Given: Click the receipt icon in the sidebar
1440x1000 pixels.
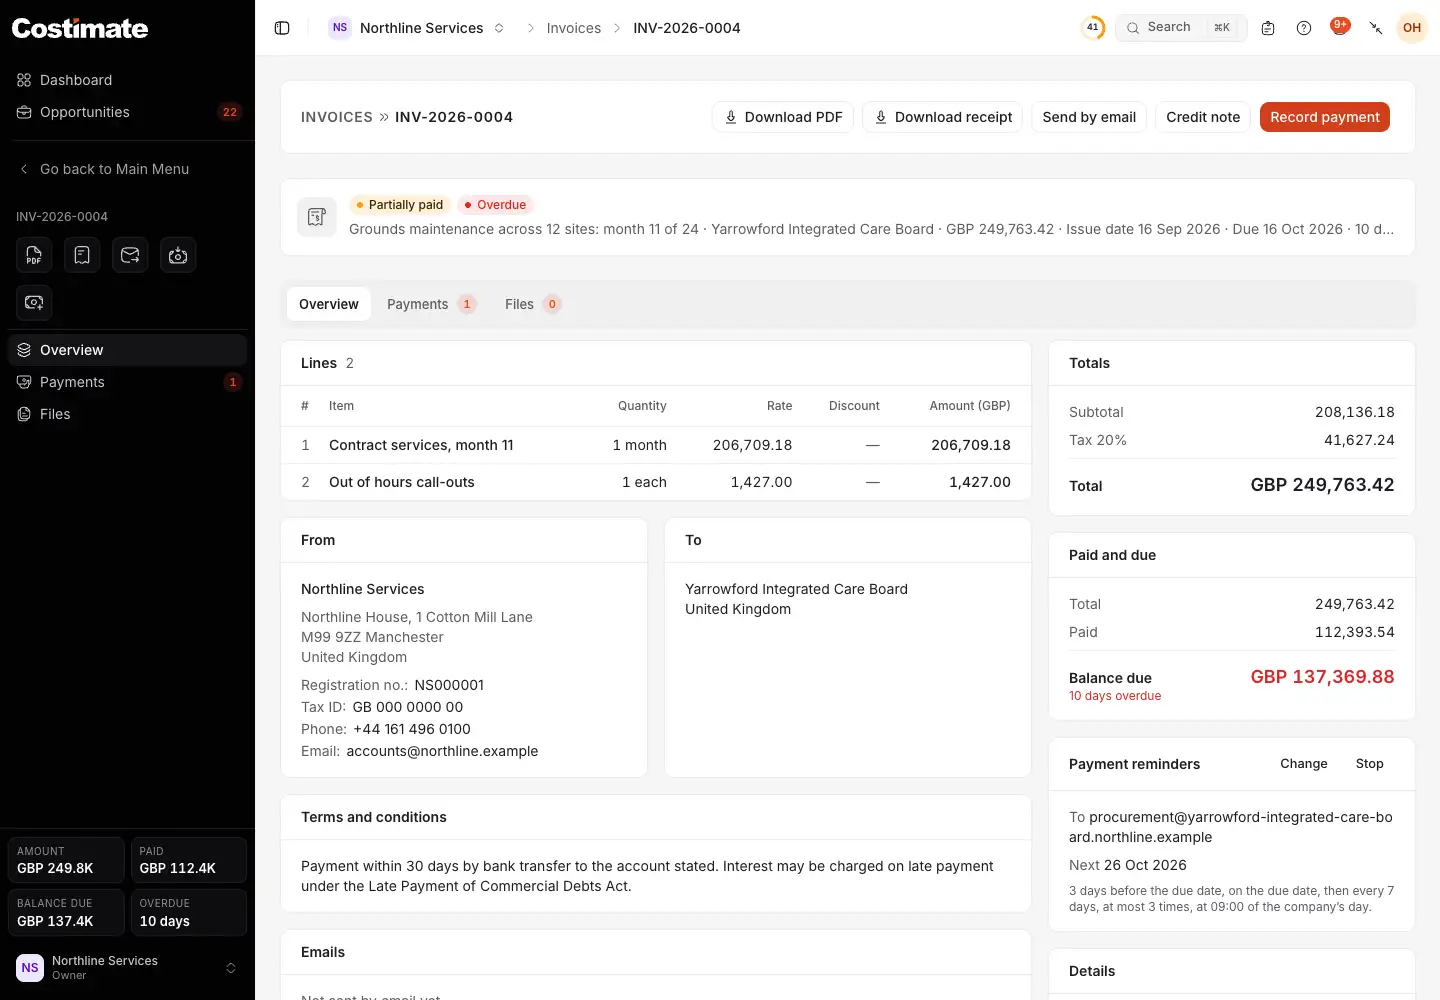Looking at the screenshot, I should [x=82, y=255].
